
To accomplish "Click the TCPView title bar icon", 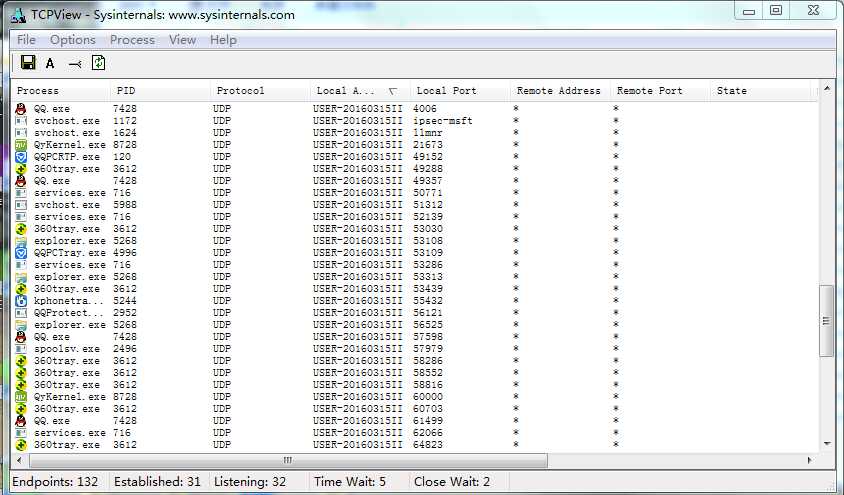I will (x=18, y=16).
